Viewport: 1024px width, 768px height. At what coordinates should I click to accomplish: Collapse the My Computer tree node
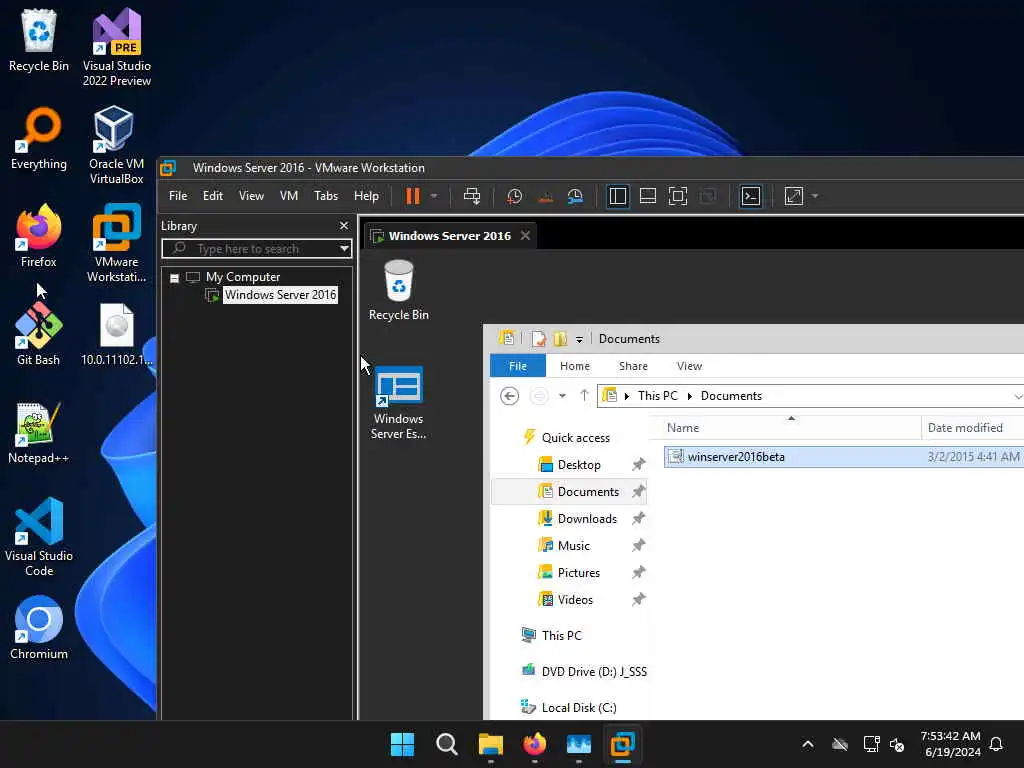174,278
